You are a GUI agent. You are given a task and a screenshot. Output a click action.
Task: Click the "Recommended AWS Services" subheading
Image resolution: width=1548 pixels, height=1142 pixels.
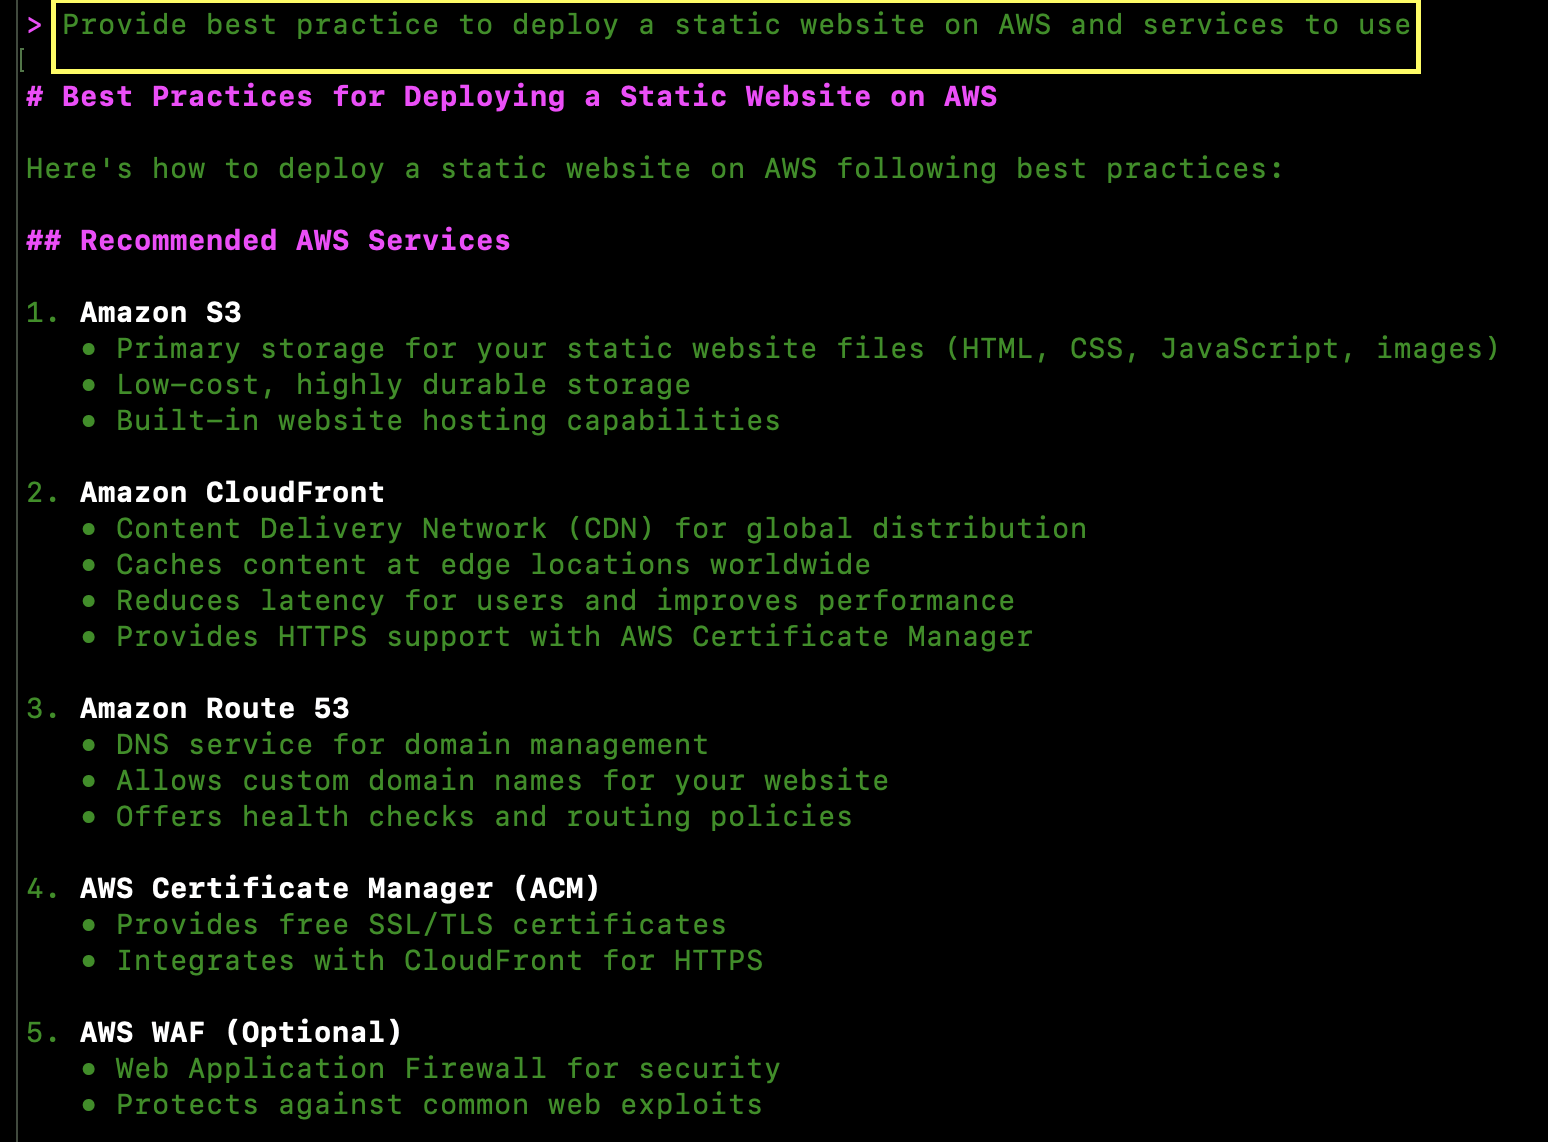268,241
